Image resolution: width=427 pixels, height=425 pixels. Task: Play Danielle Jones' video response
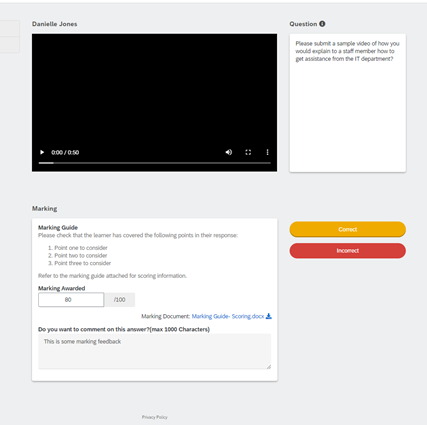coord(42,152)
